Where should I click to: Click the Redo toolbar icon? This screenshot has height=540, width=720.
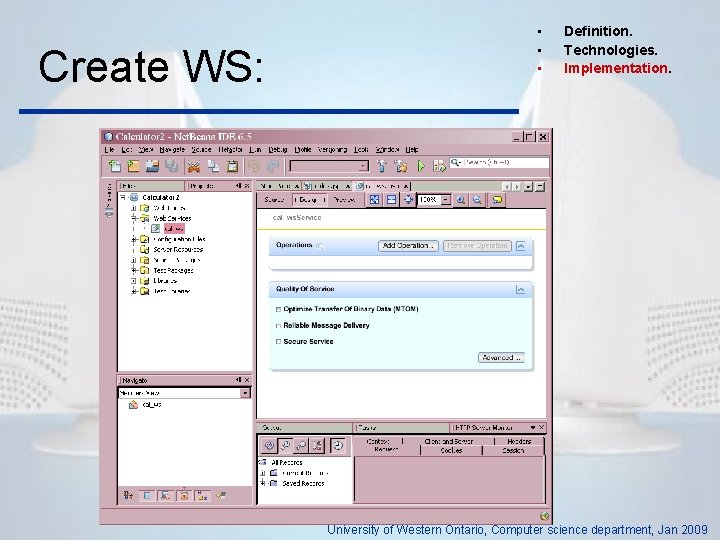click(273, 166)
